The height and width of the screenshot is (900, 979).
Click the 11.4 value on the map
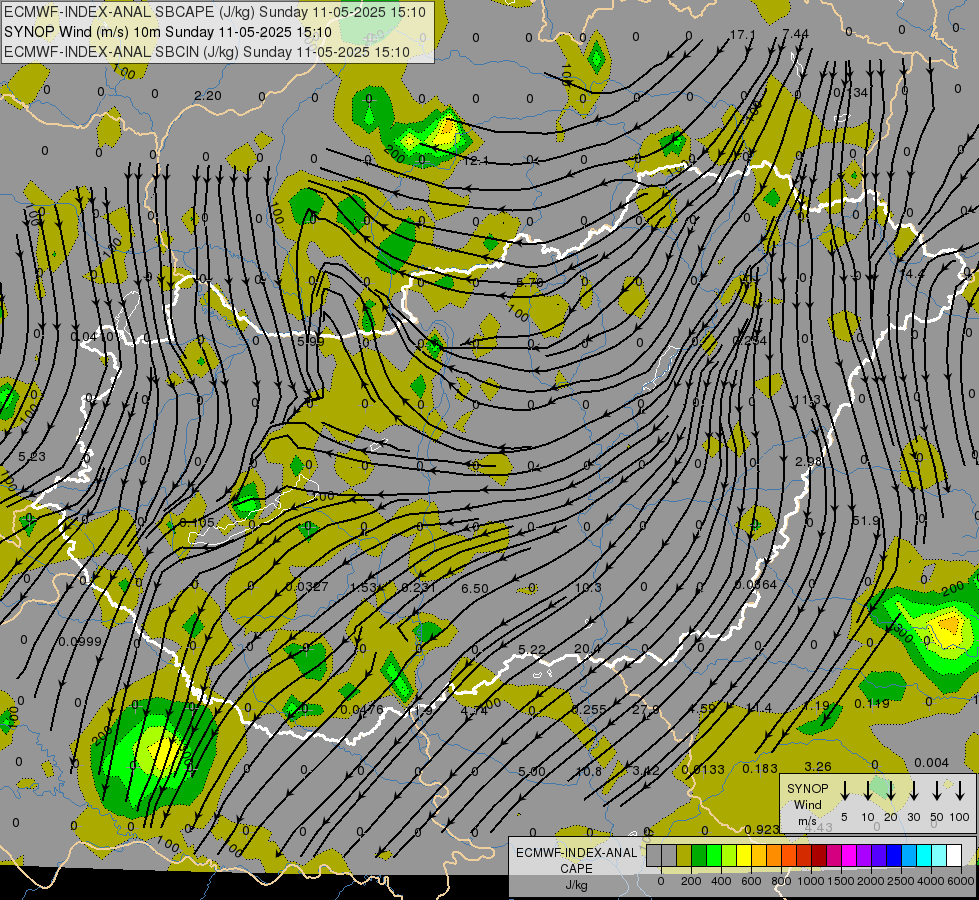tap(759, 708)
